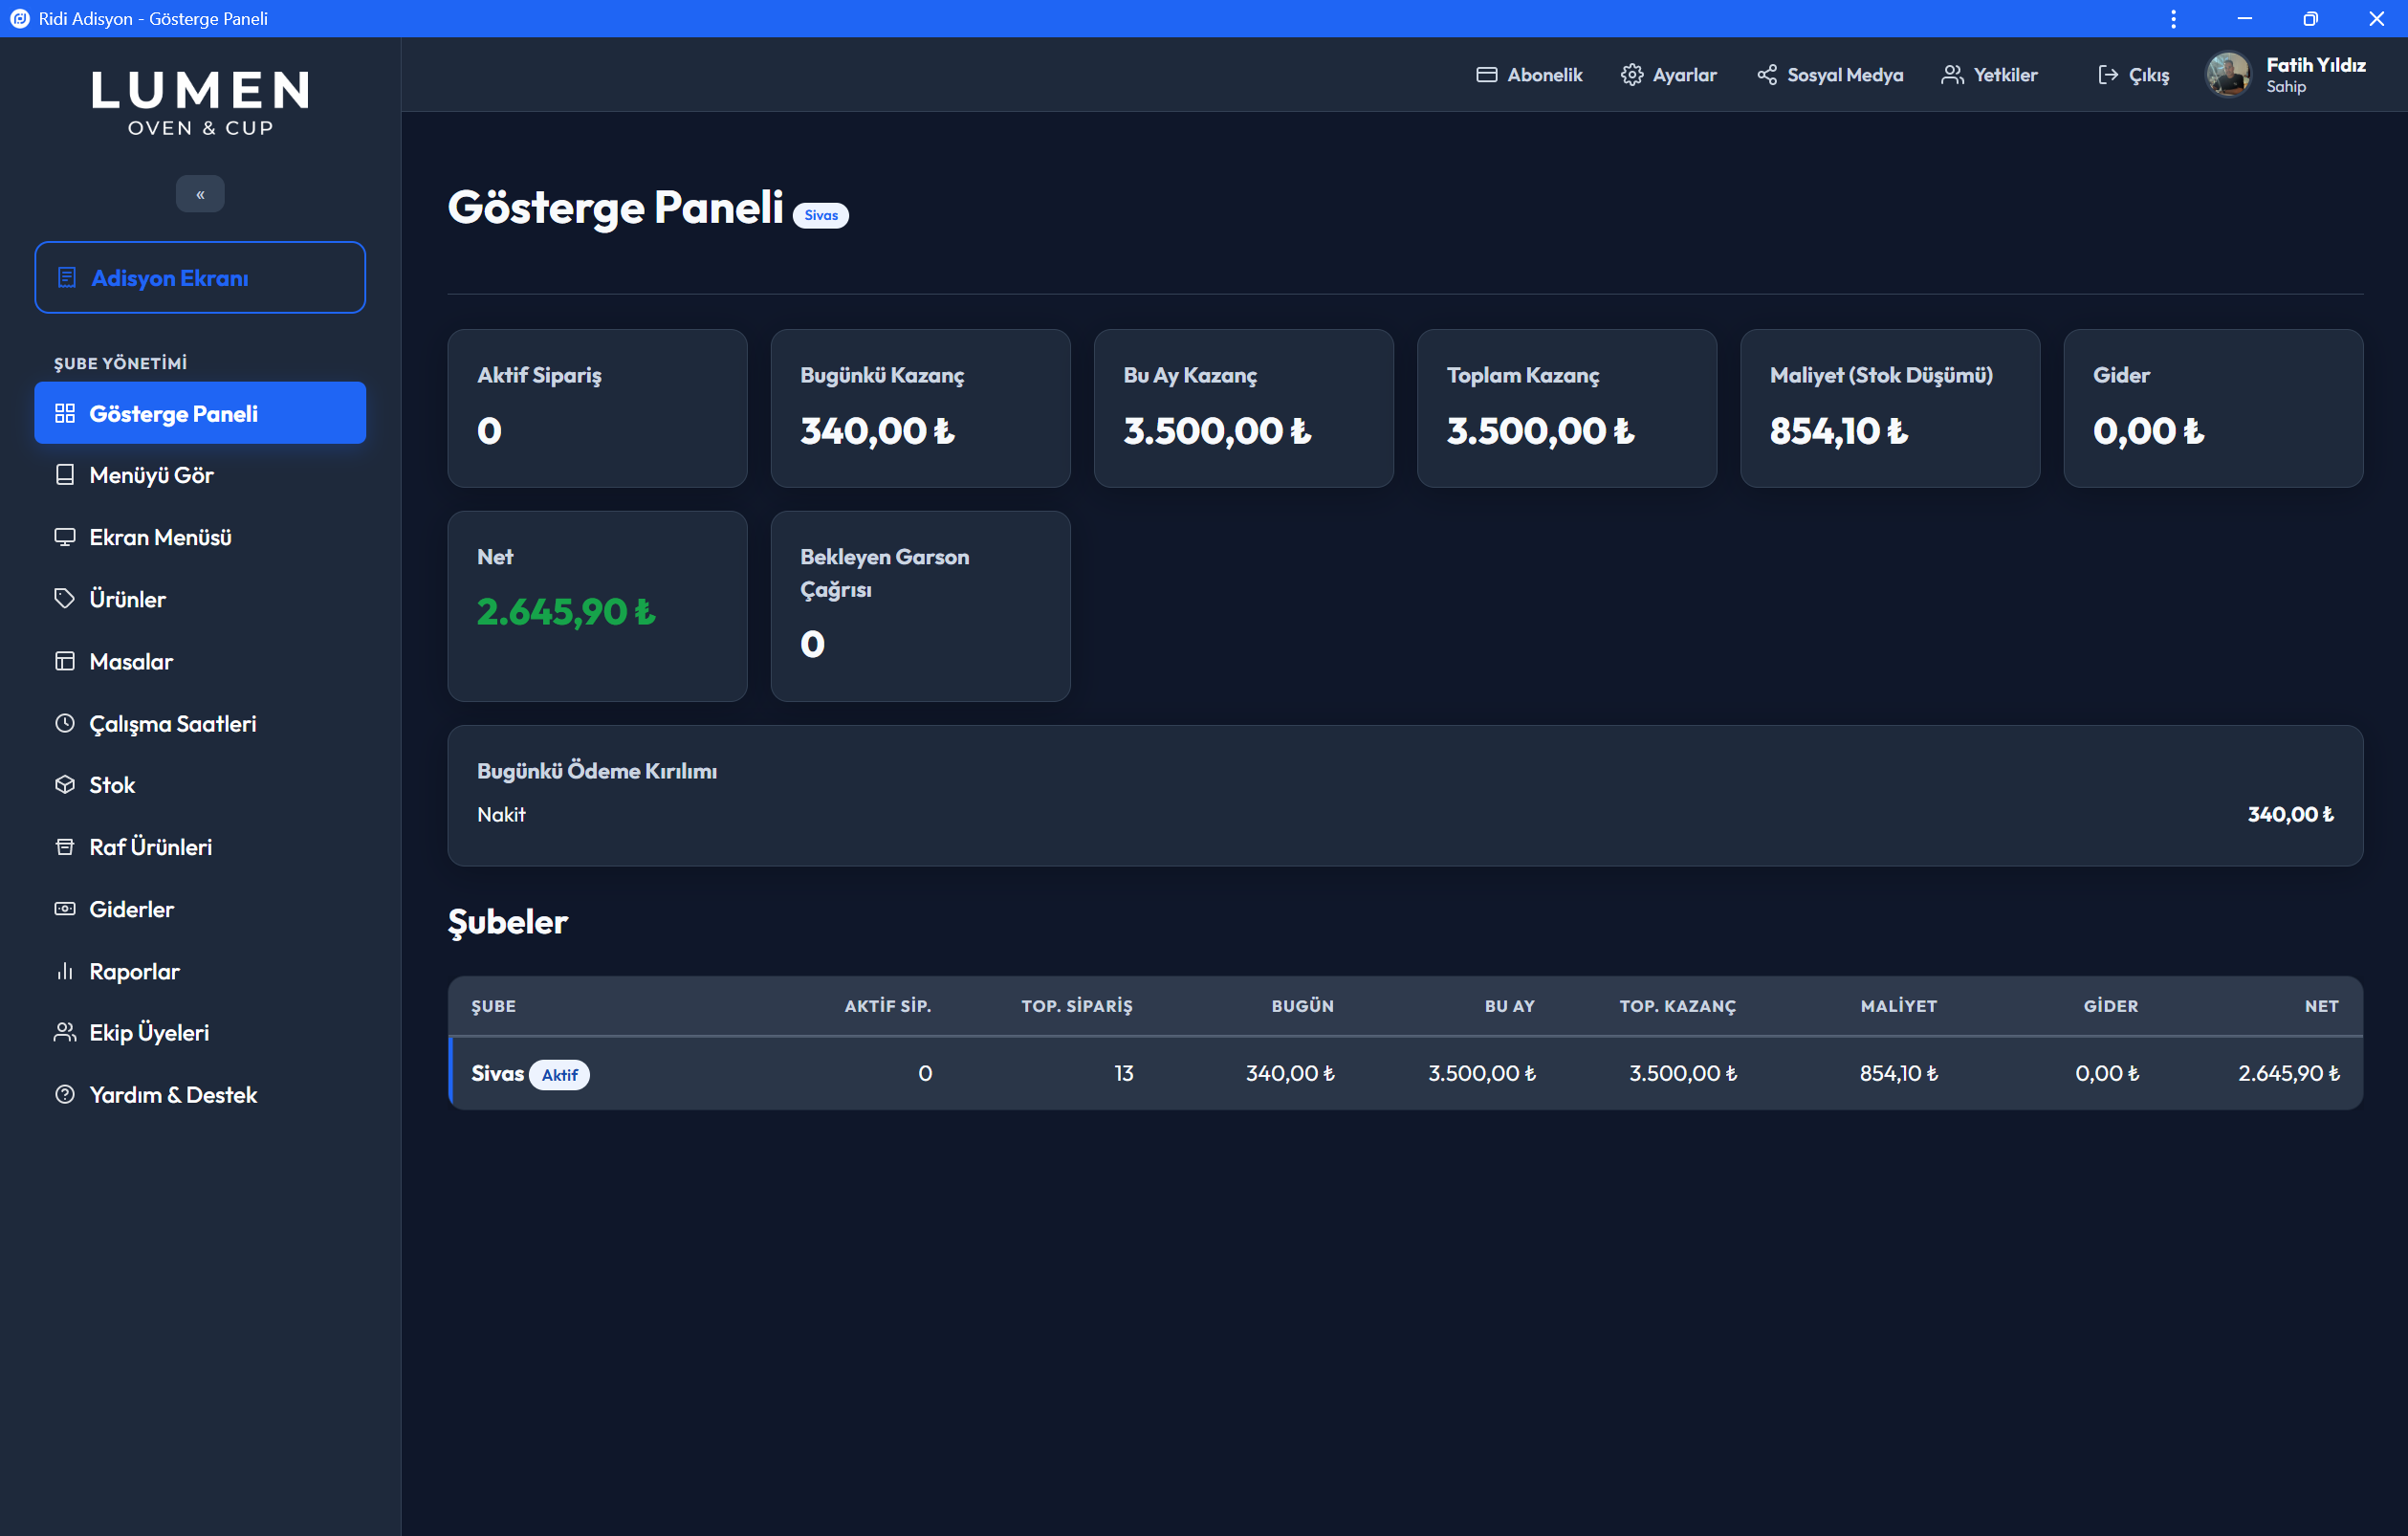Viewport: 2408px width, 1536px height.
Task: Click the Toplam Kazanç card label
Action: (1523, 375)
